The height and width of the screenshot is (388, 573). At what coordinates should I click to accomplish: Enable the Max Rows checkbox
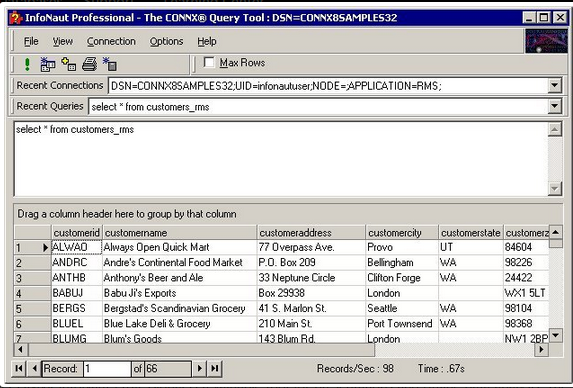[209, 62]
